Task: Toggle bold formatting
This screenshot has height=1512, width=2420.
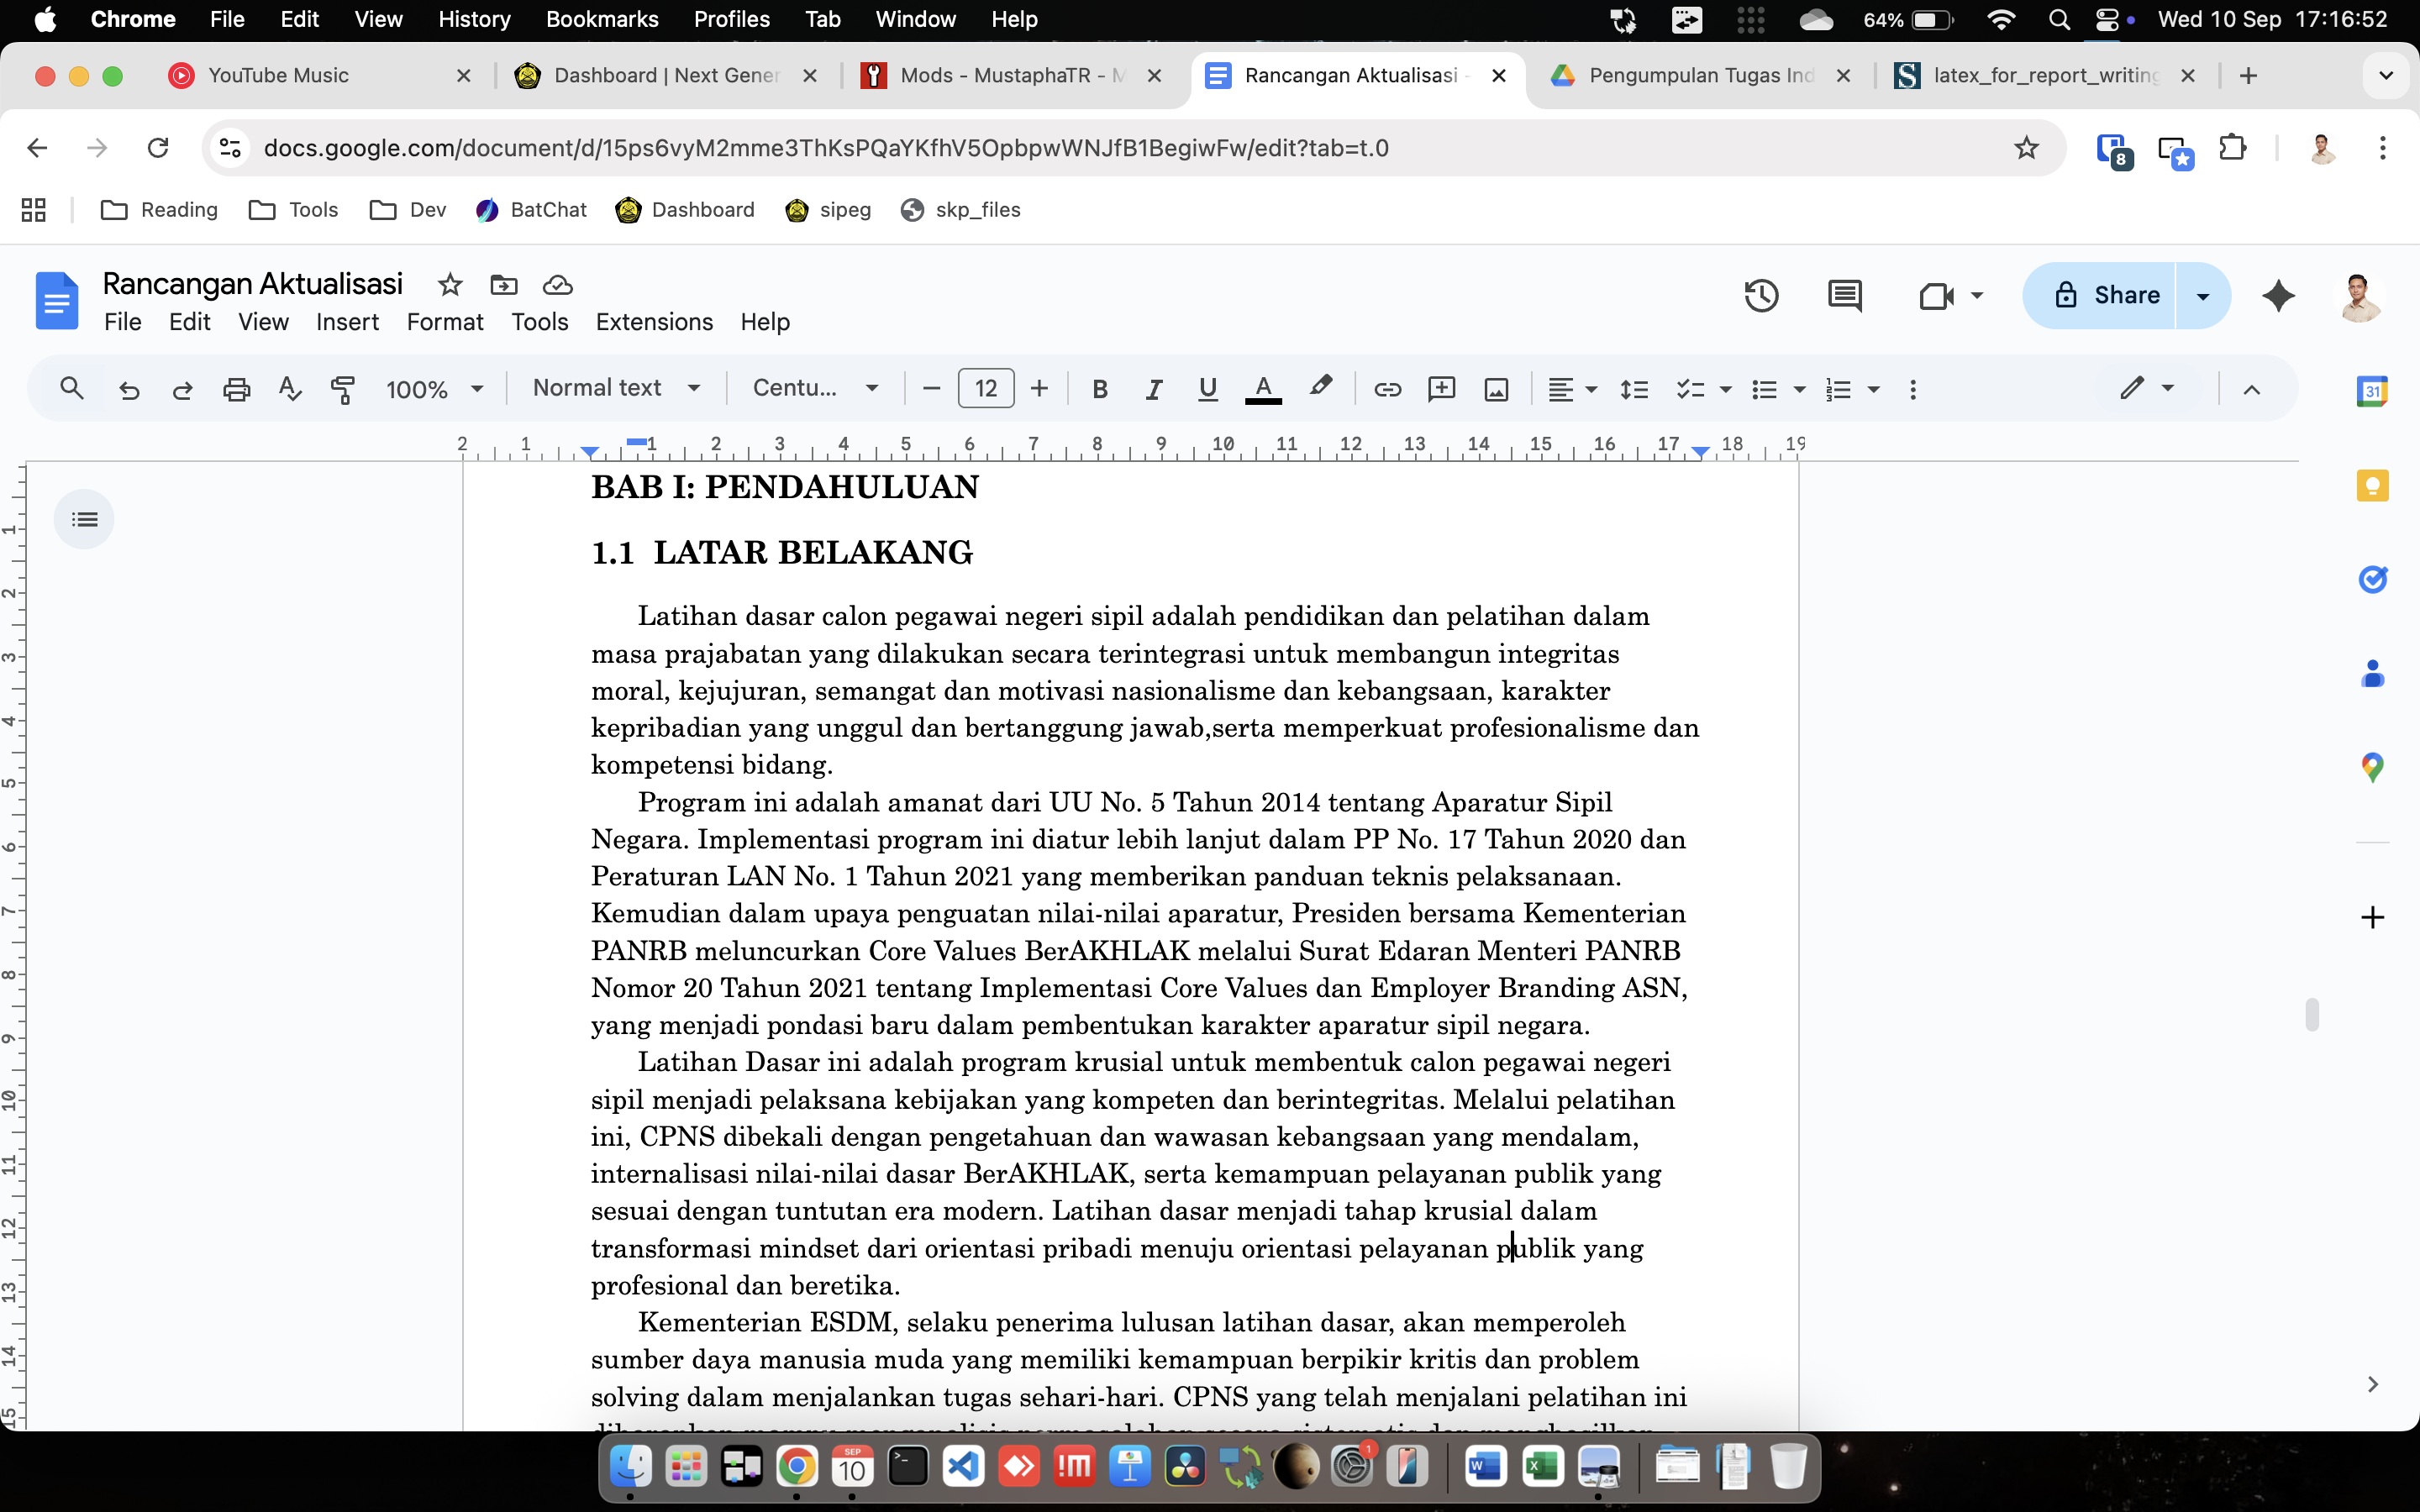Action: (1100, 389)
